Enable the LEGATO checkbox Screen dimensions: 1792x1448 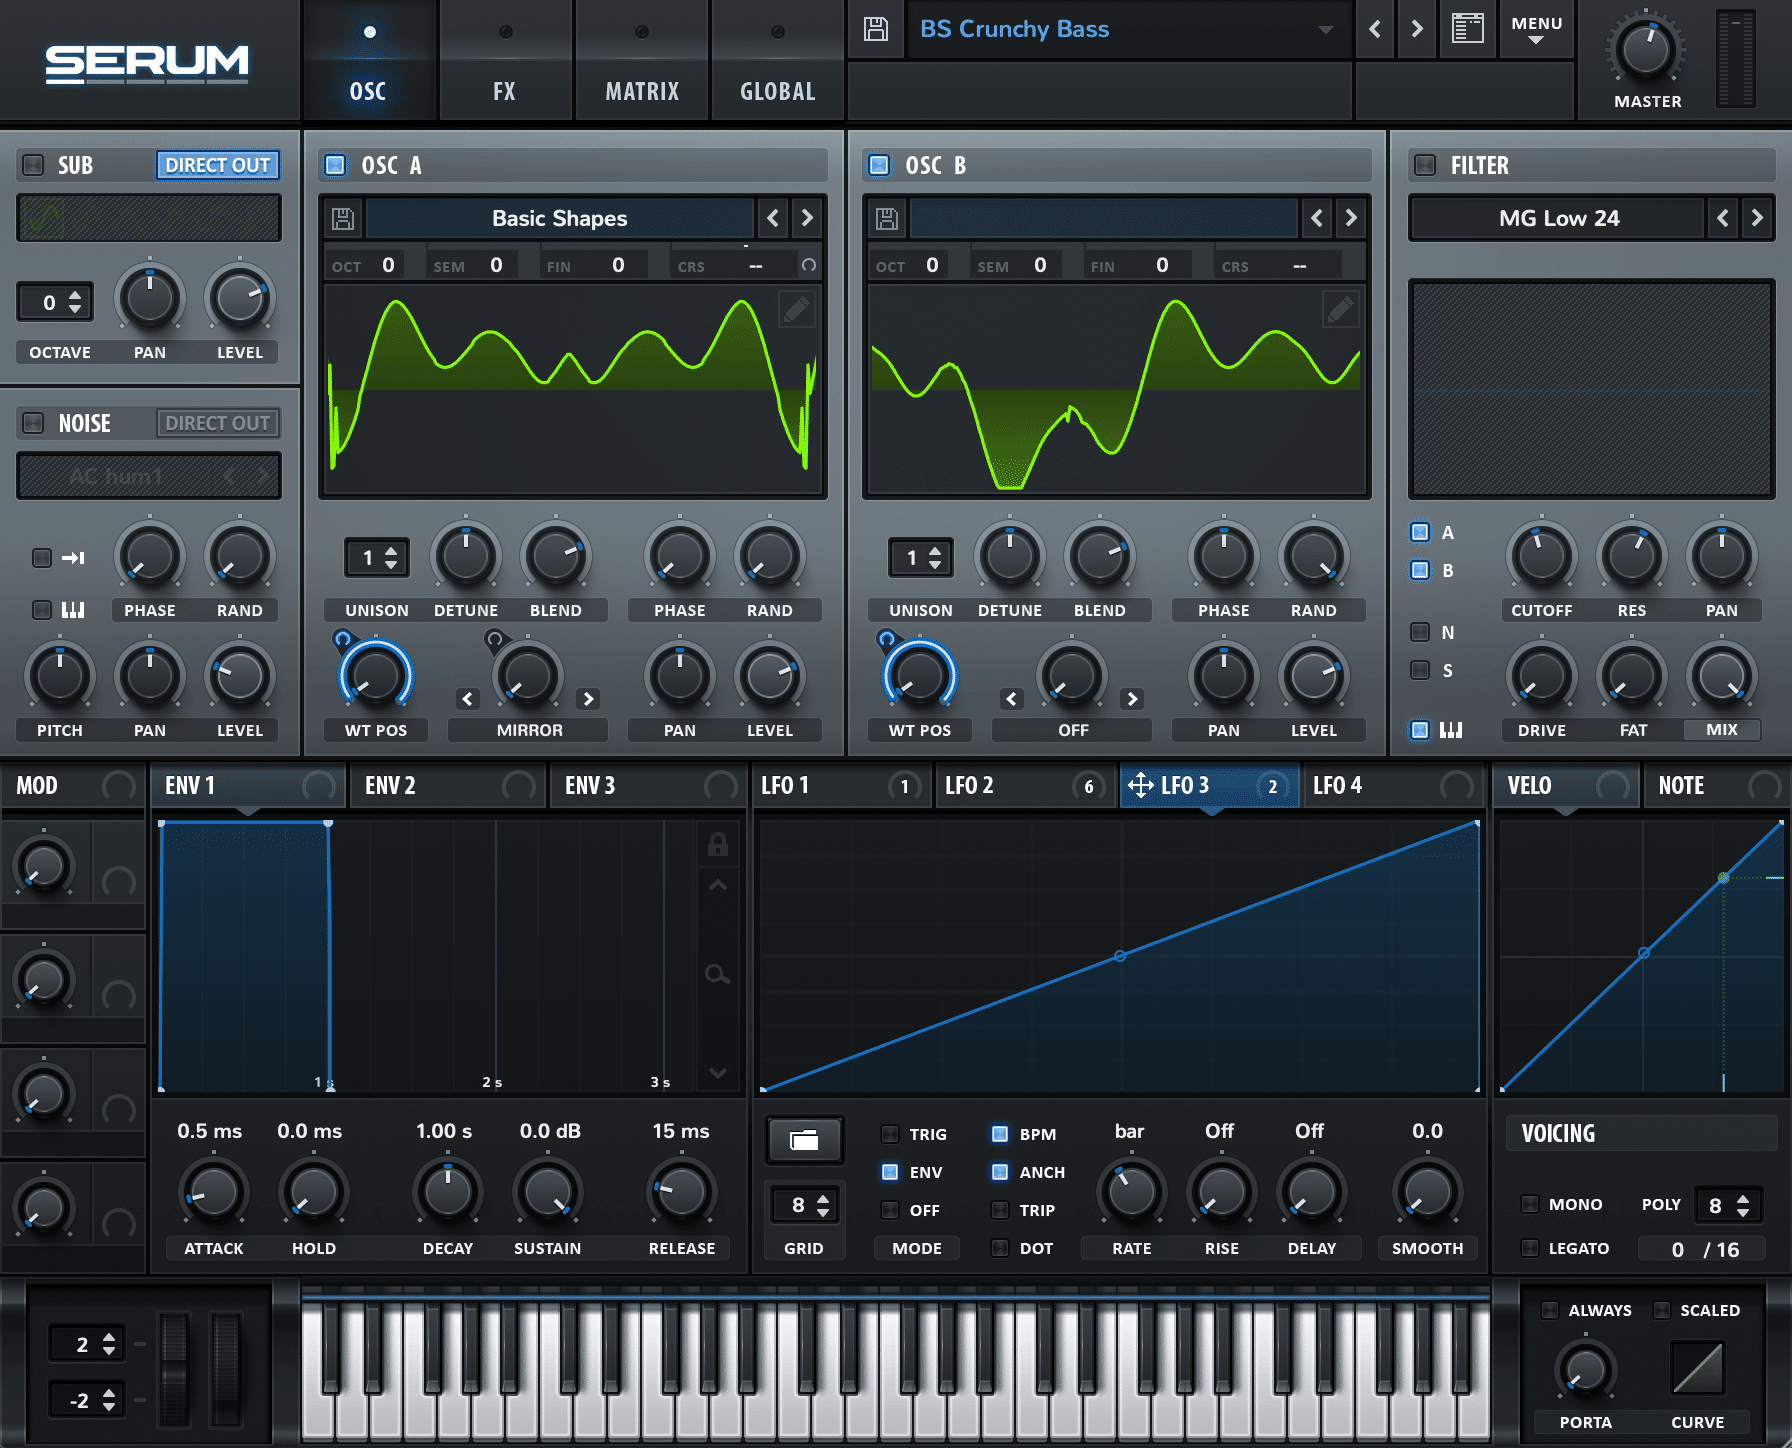pos(1530,1248)
